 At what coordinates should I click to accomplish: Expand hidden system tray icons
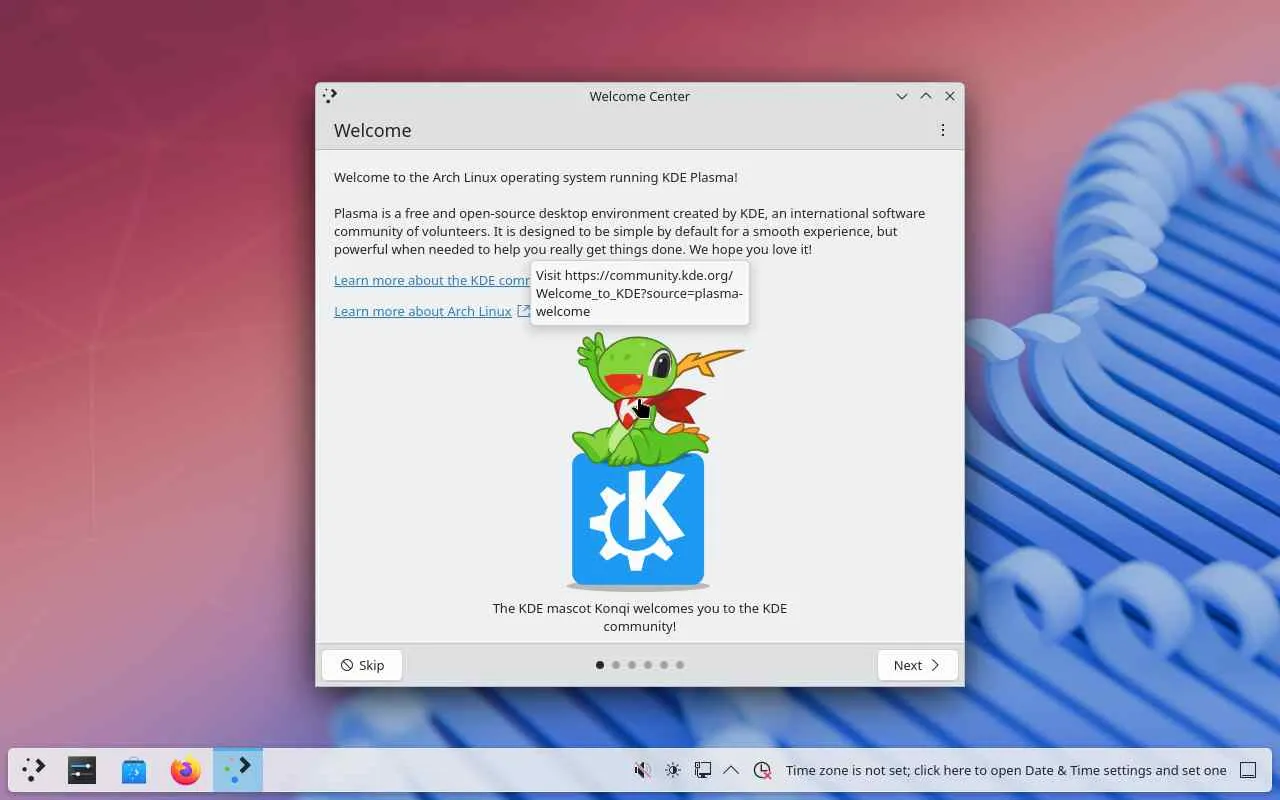tap(731, 770)
